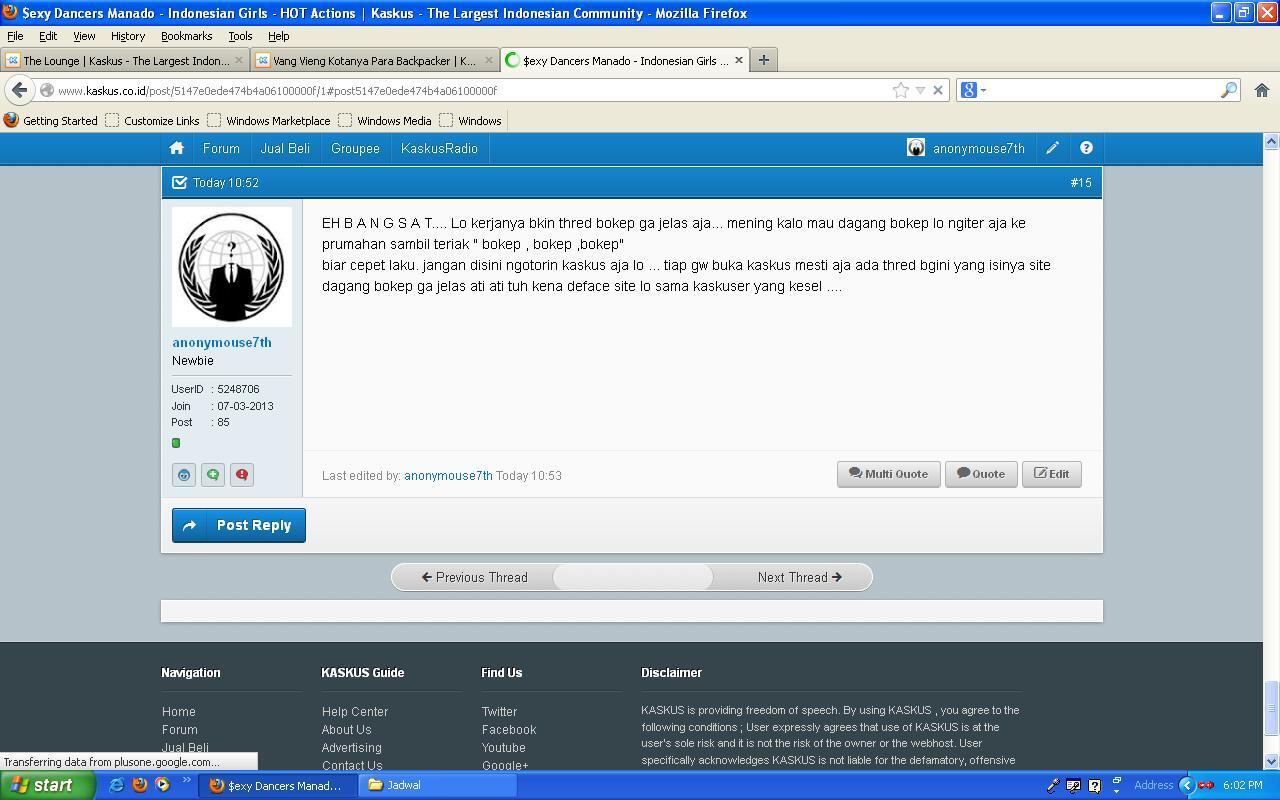Report user with red exclamation bubble icon

[x=242, y=475]
